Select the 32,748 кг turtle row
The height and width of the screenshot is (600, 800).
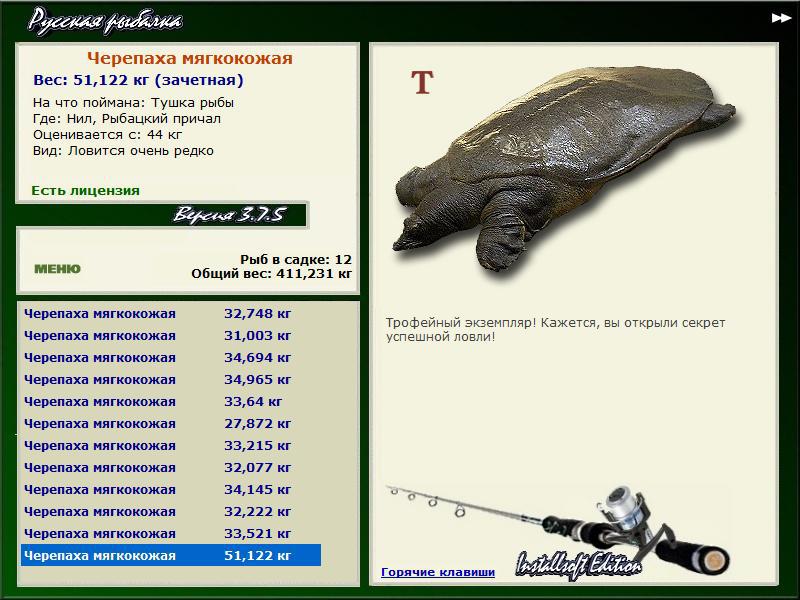coord(171,314)
